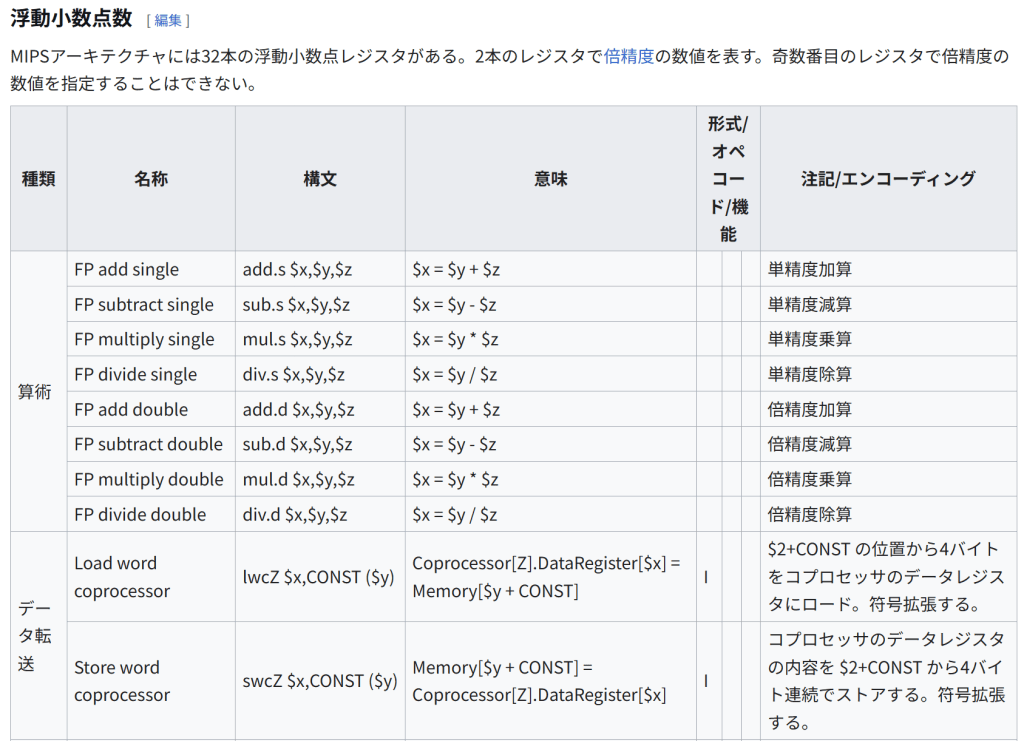The height and width of the screenshot is (741, 1024).
Task: Click the 種類 column header
Action: pyautogui.click(x=38, y=179)
